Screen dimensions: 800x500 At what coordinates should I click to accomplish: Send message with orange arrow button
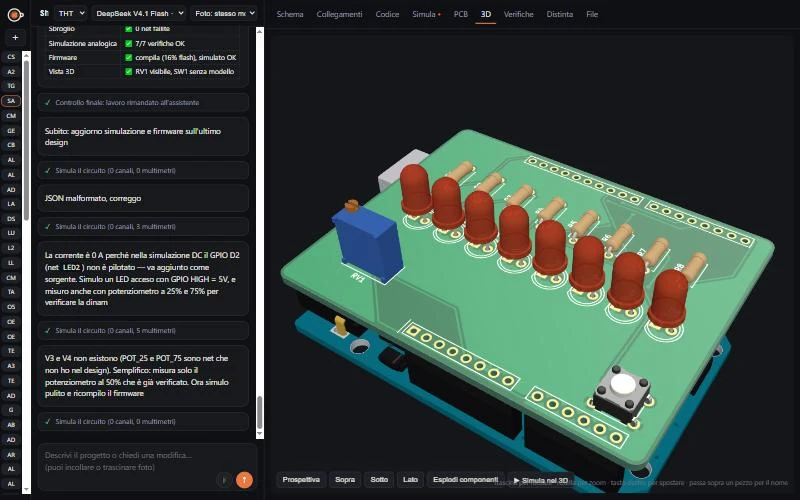click(244, 480)
